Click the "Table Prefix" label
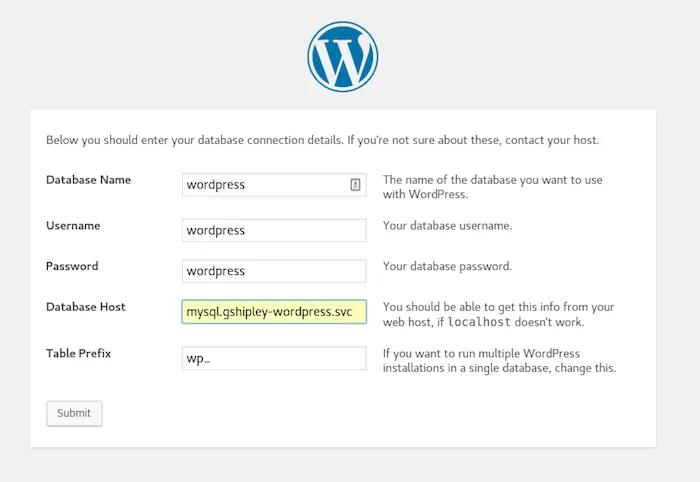The width and height of the screenshot is (700, 482). [x=79, y=353]
